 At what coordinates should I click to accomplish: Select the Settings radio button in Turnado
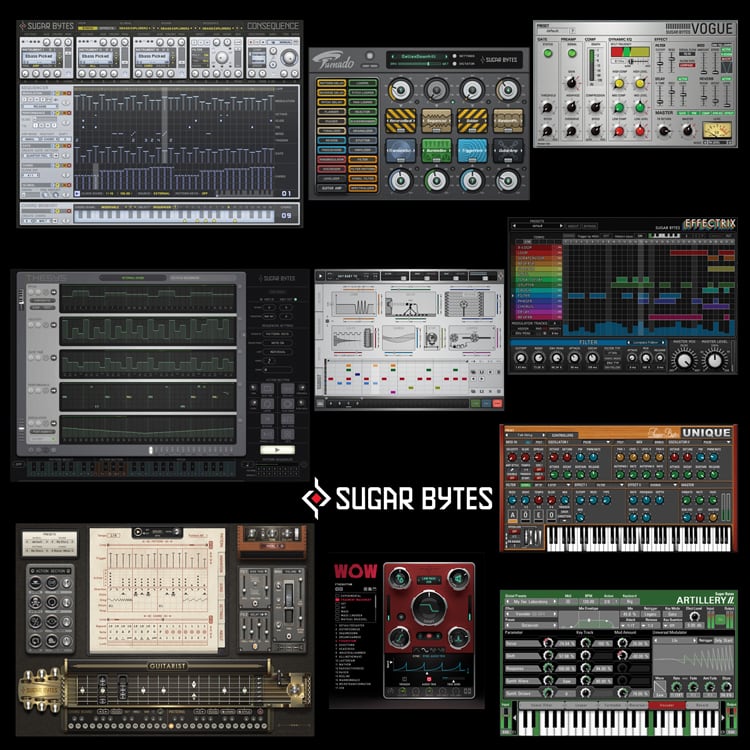454,56
